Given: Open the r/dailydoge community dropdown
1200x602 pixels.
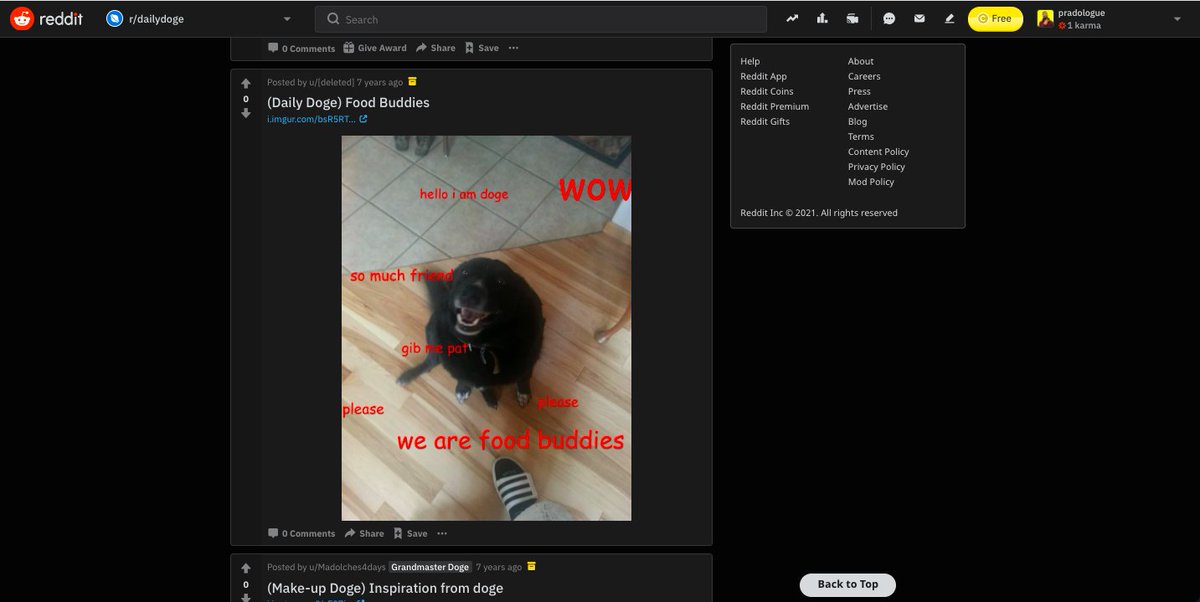Looking at the screenshot, I should coord(200,19).
